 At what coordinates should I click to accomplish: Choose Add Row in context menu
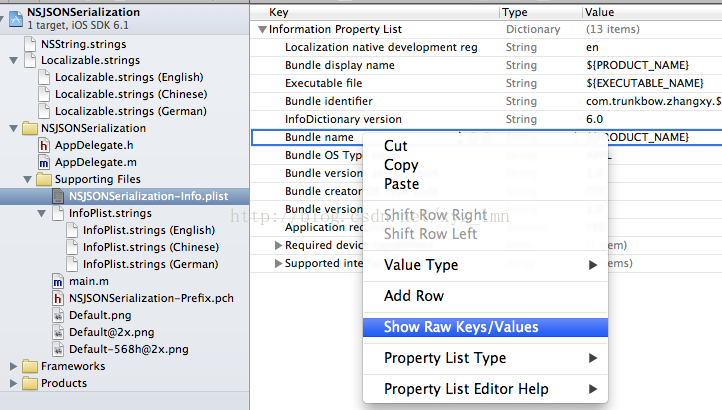click(414, 296)
